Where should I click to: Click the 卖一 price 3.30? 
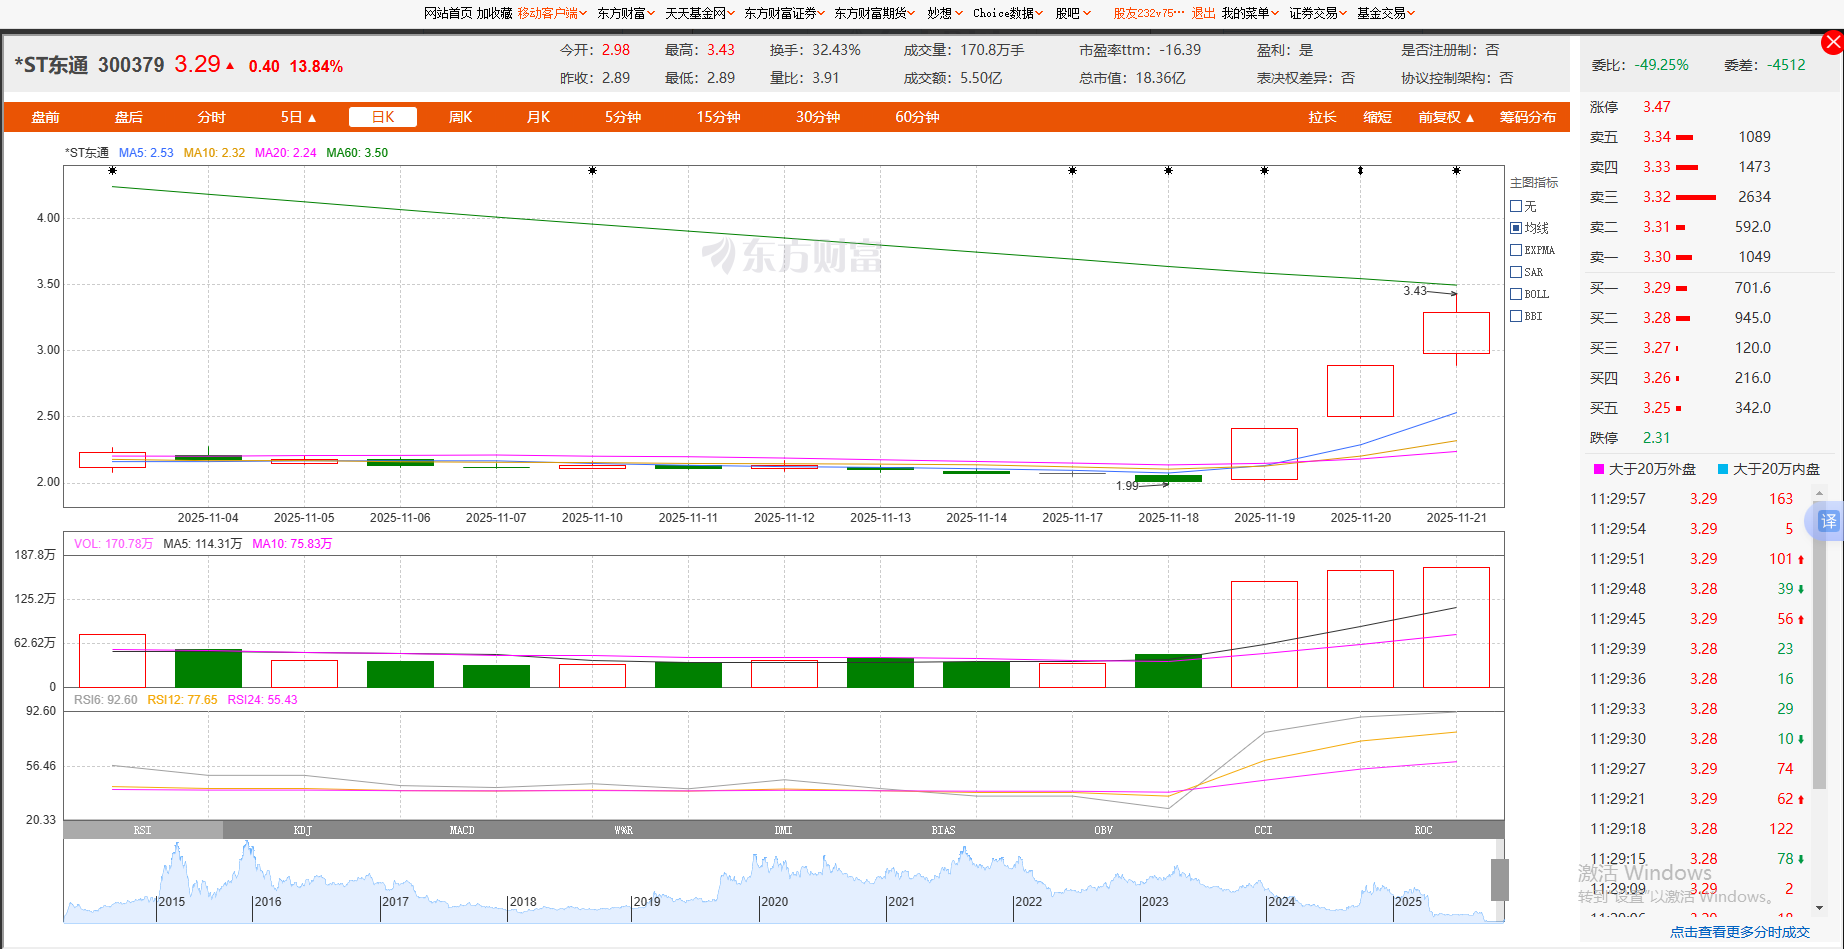(x=1657, y=257)
